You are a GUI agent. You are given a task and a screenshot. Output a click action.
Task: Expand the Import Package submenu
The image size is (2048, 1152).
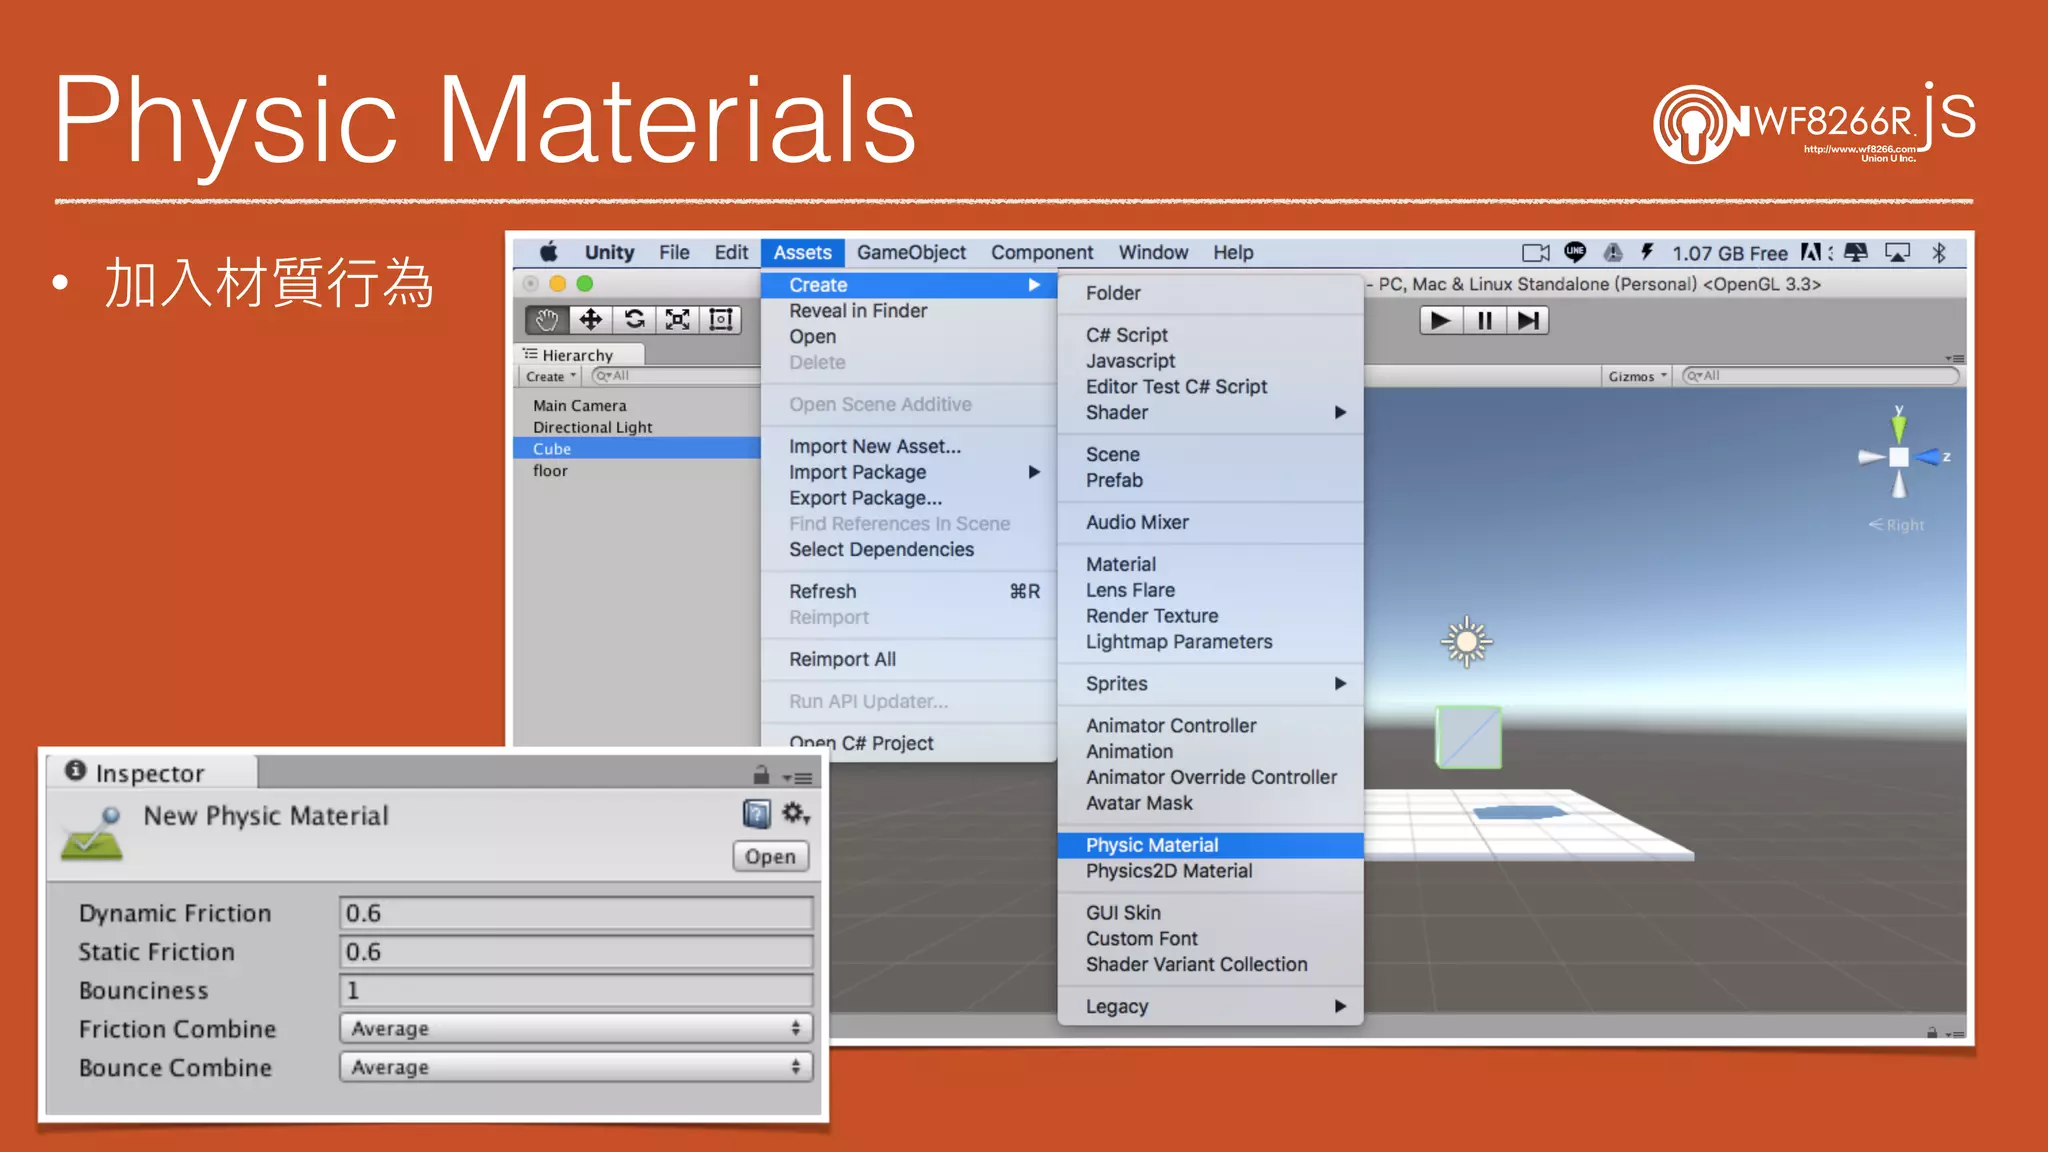tap(909, 472)
